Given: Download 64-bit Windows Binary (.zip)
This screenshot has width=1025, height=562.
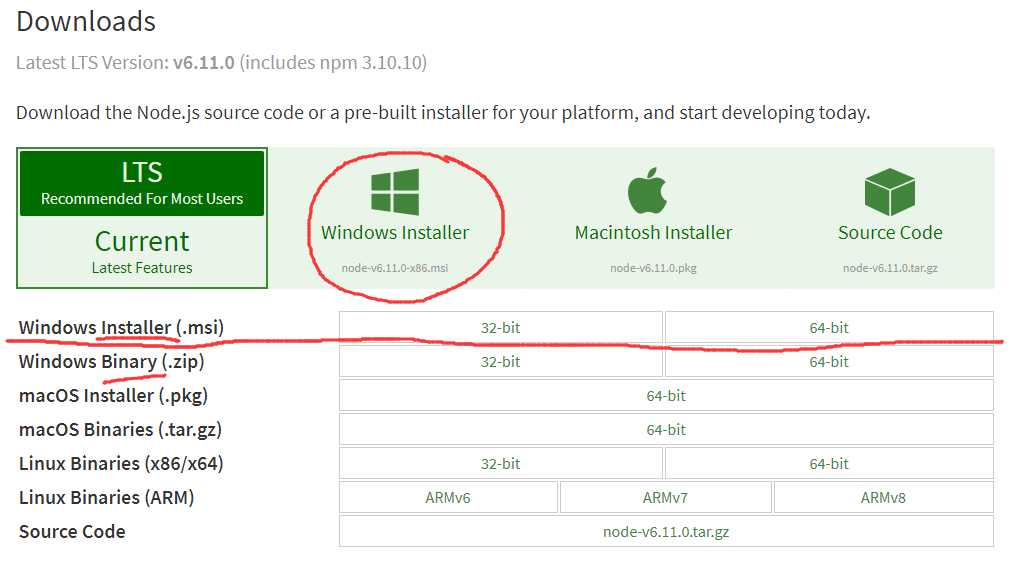Looking at the screenshot, I should [829, 361].
